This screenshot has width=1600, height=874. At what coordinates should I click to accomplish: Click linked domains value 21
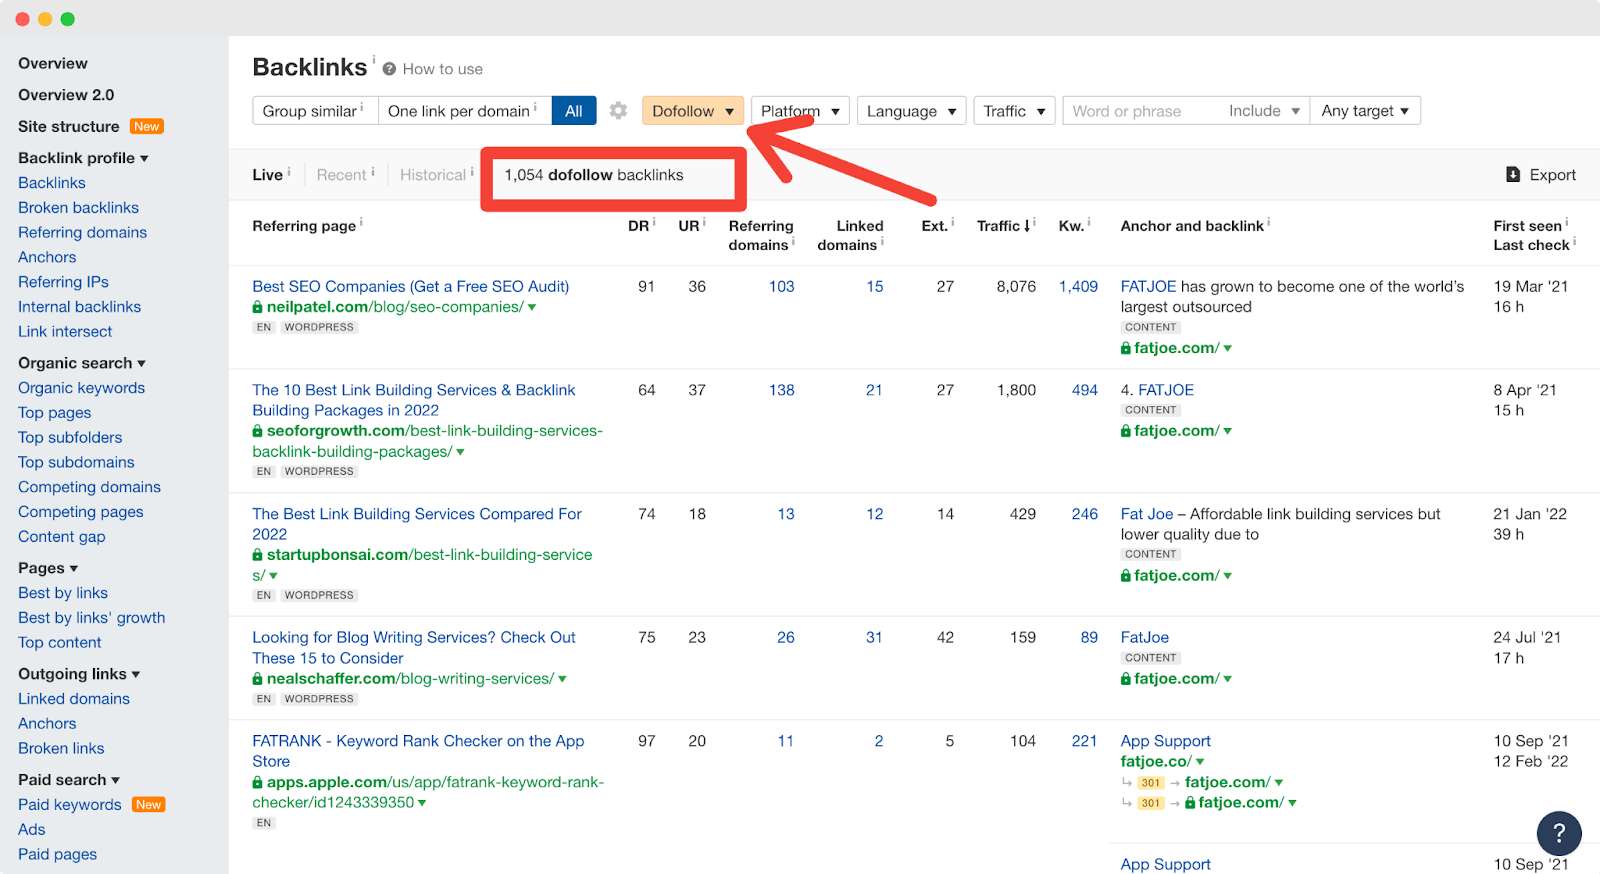874,390
